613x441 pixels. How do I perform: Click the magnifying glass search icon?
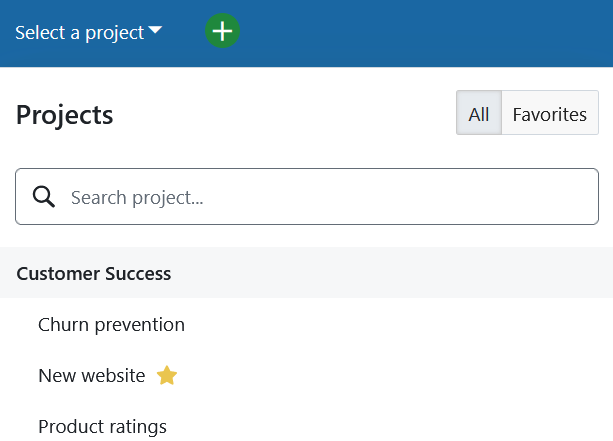pyautogui.click(x=44, y=197)
